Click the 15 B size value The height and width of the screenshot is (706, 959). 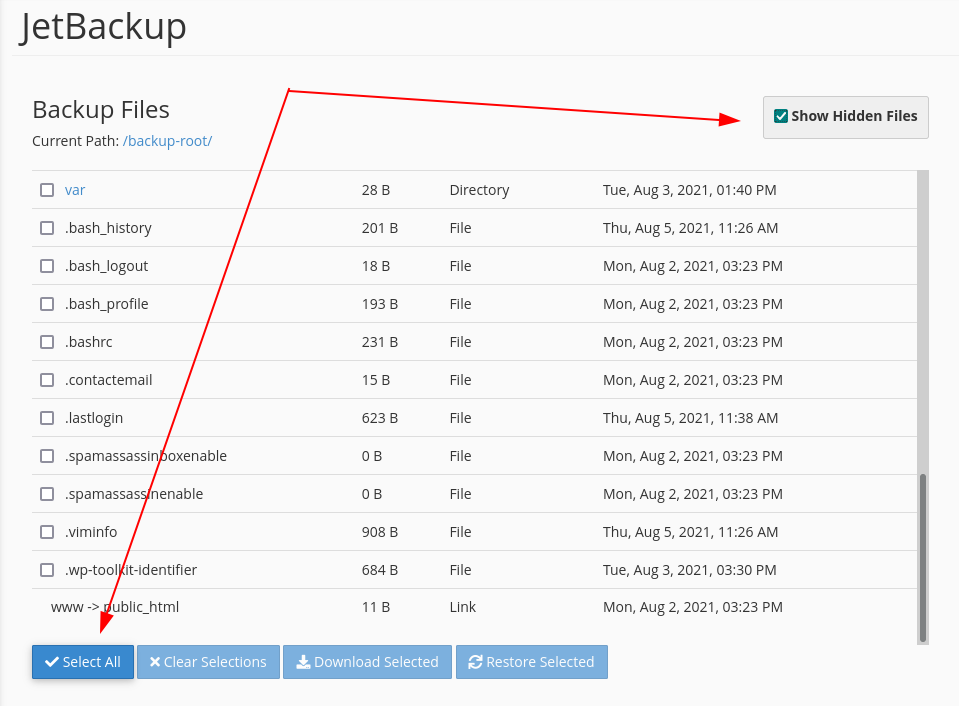click(376, 380)
